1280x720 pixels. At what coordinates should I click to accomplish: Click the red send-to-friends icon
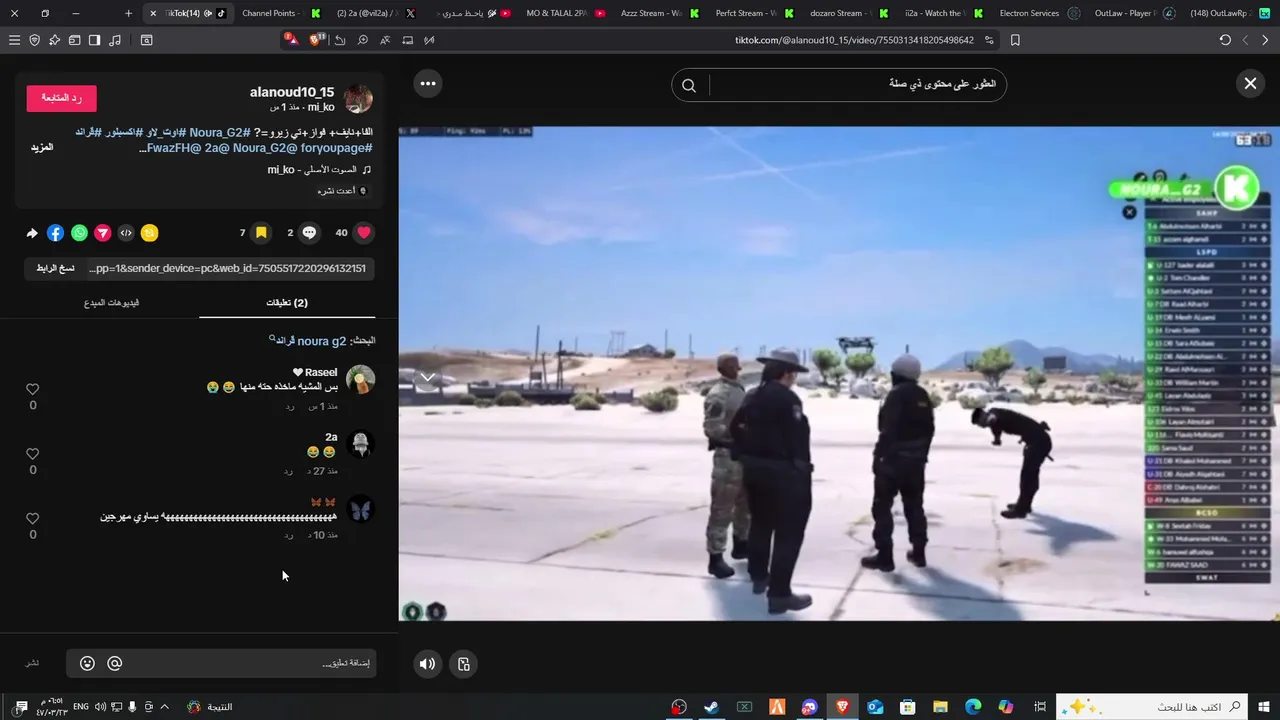point(103,233)
